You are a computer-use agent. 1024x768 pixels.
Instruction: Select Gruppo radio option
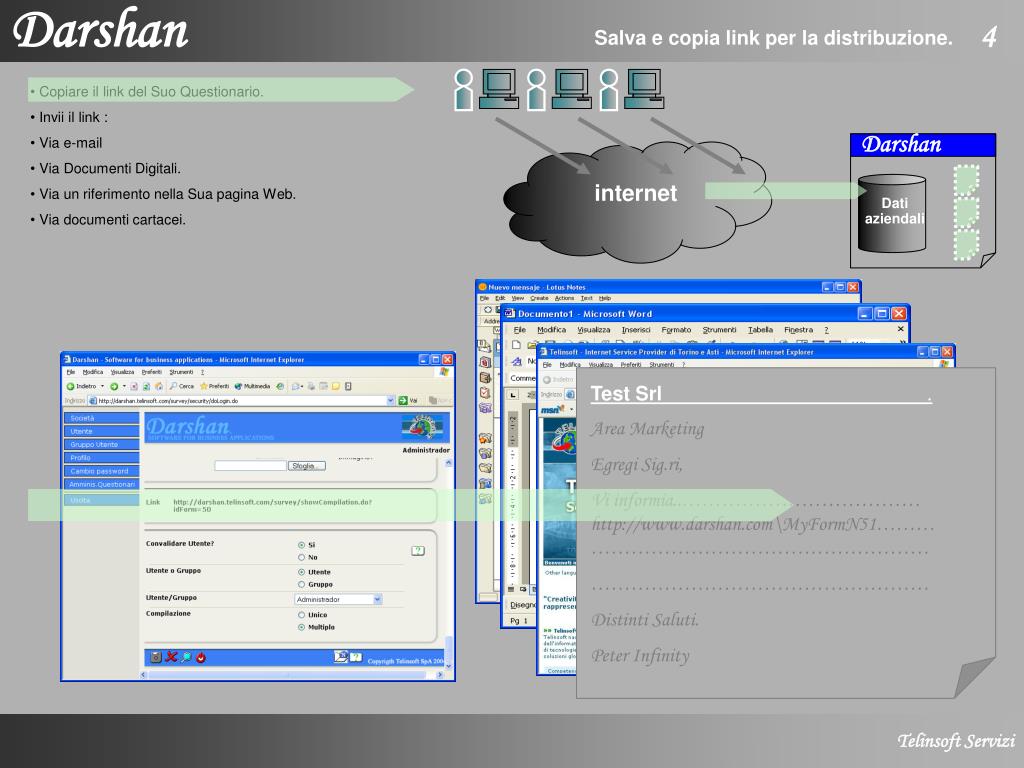(301, 584)
